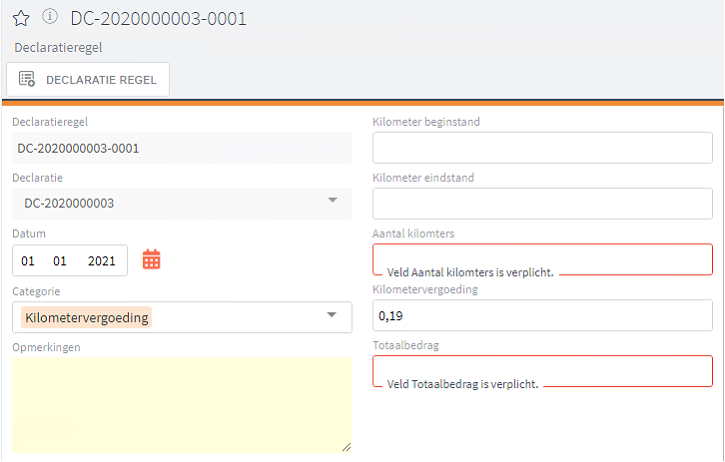
Task: Expand the Declaratie dropdown arrow
Action: (x=332, y=202)
